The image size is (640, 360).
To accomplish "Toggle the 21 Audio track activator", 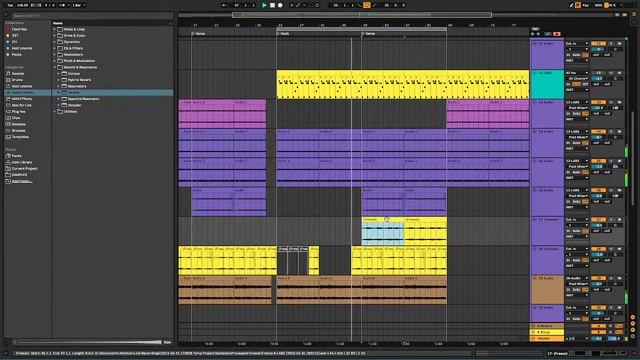I will pos(598,43).
